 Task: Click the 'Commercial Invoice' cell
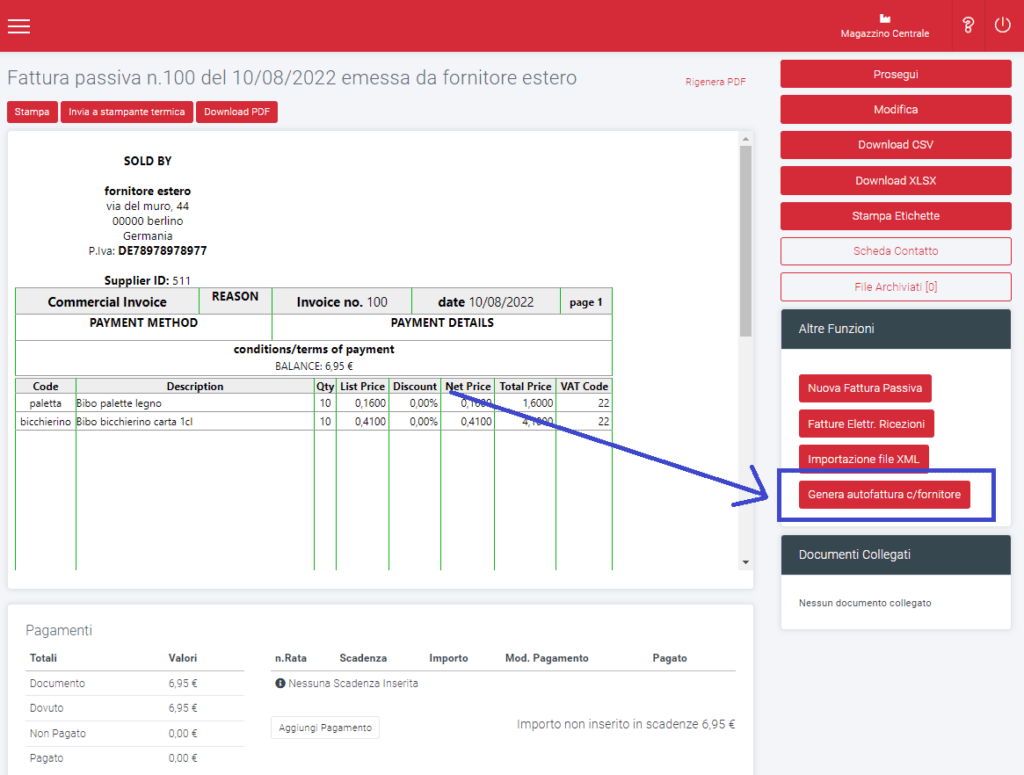[107, 302]
